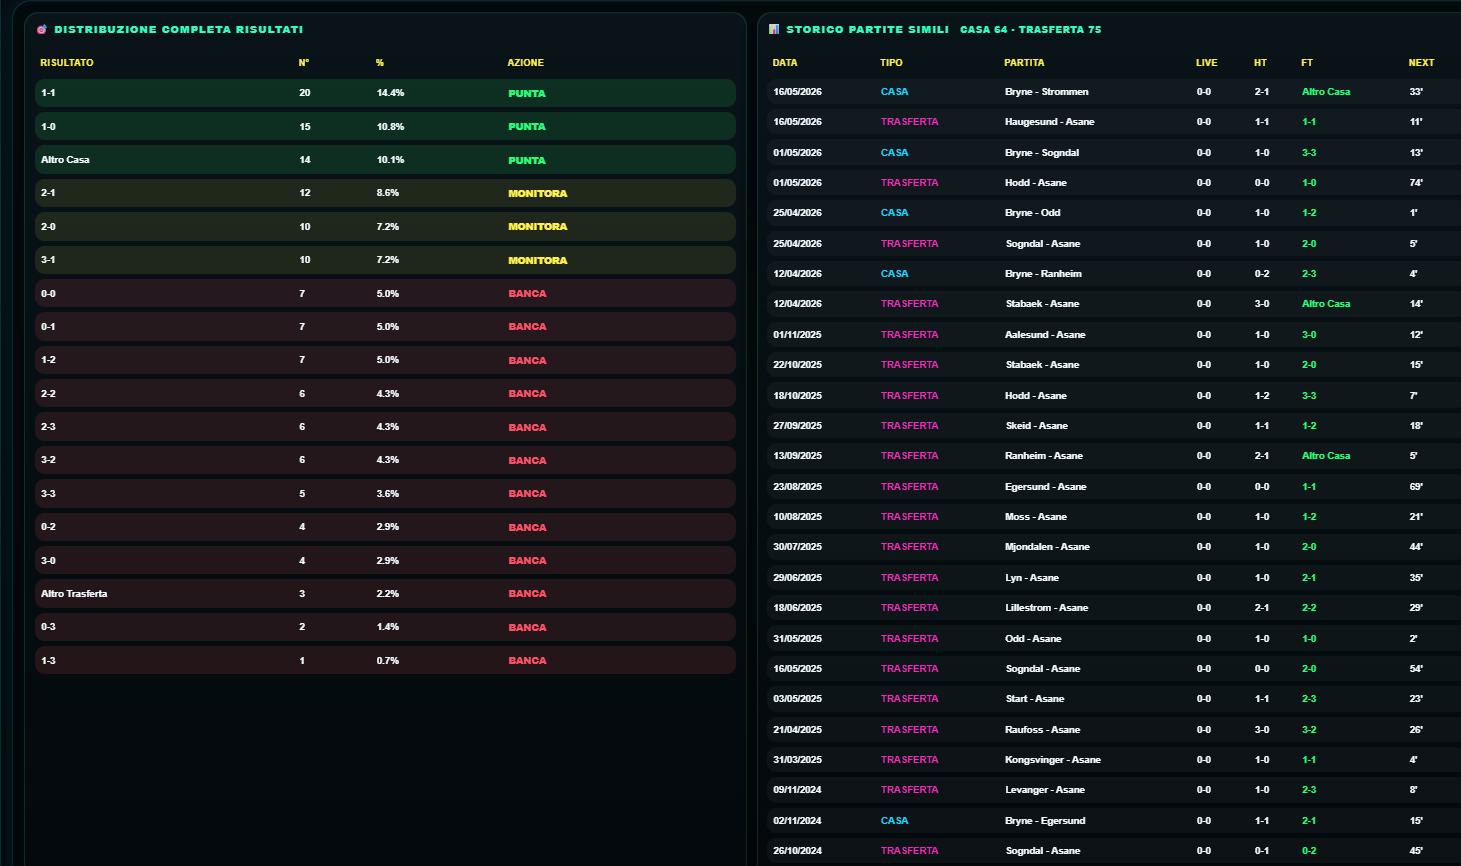Click the 0.7% percentage value

coord(387,661)
